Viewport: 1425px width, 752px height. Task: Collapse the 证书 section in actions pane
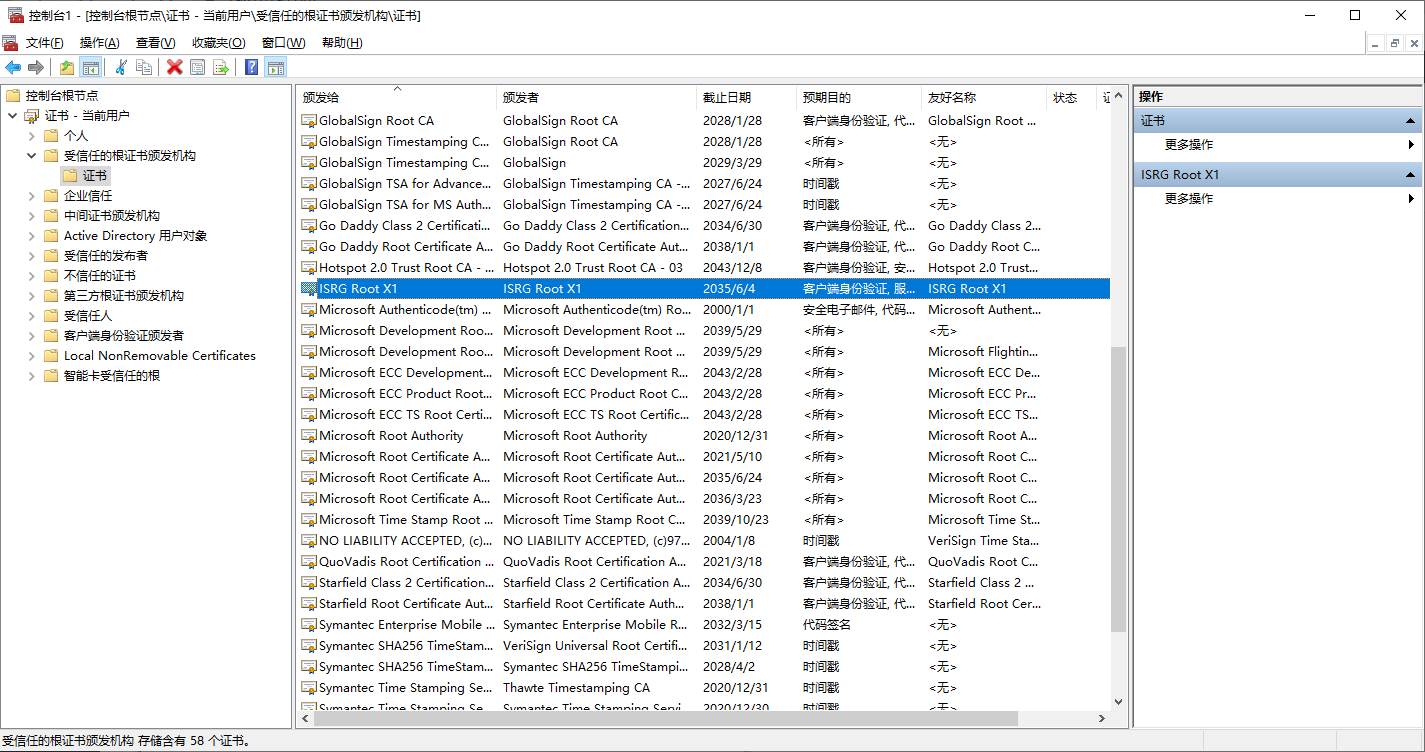[x=1412, y=120]
